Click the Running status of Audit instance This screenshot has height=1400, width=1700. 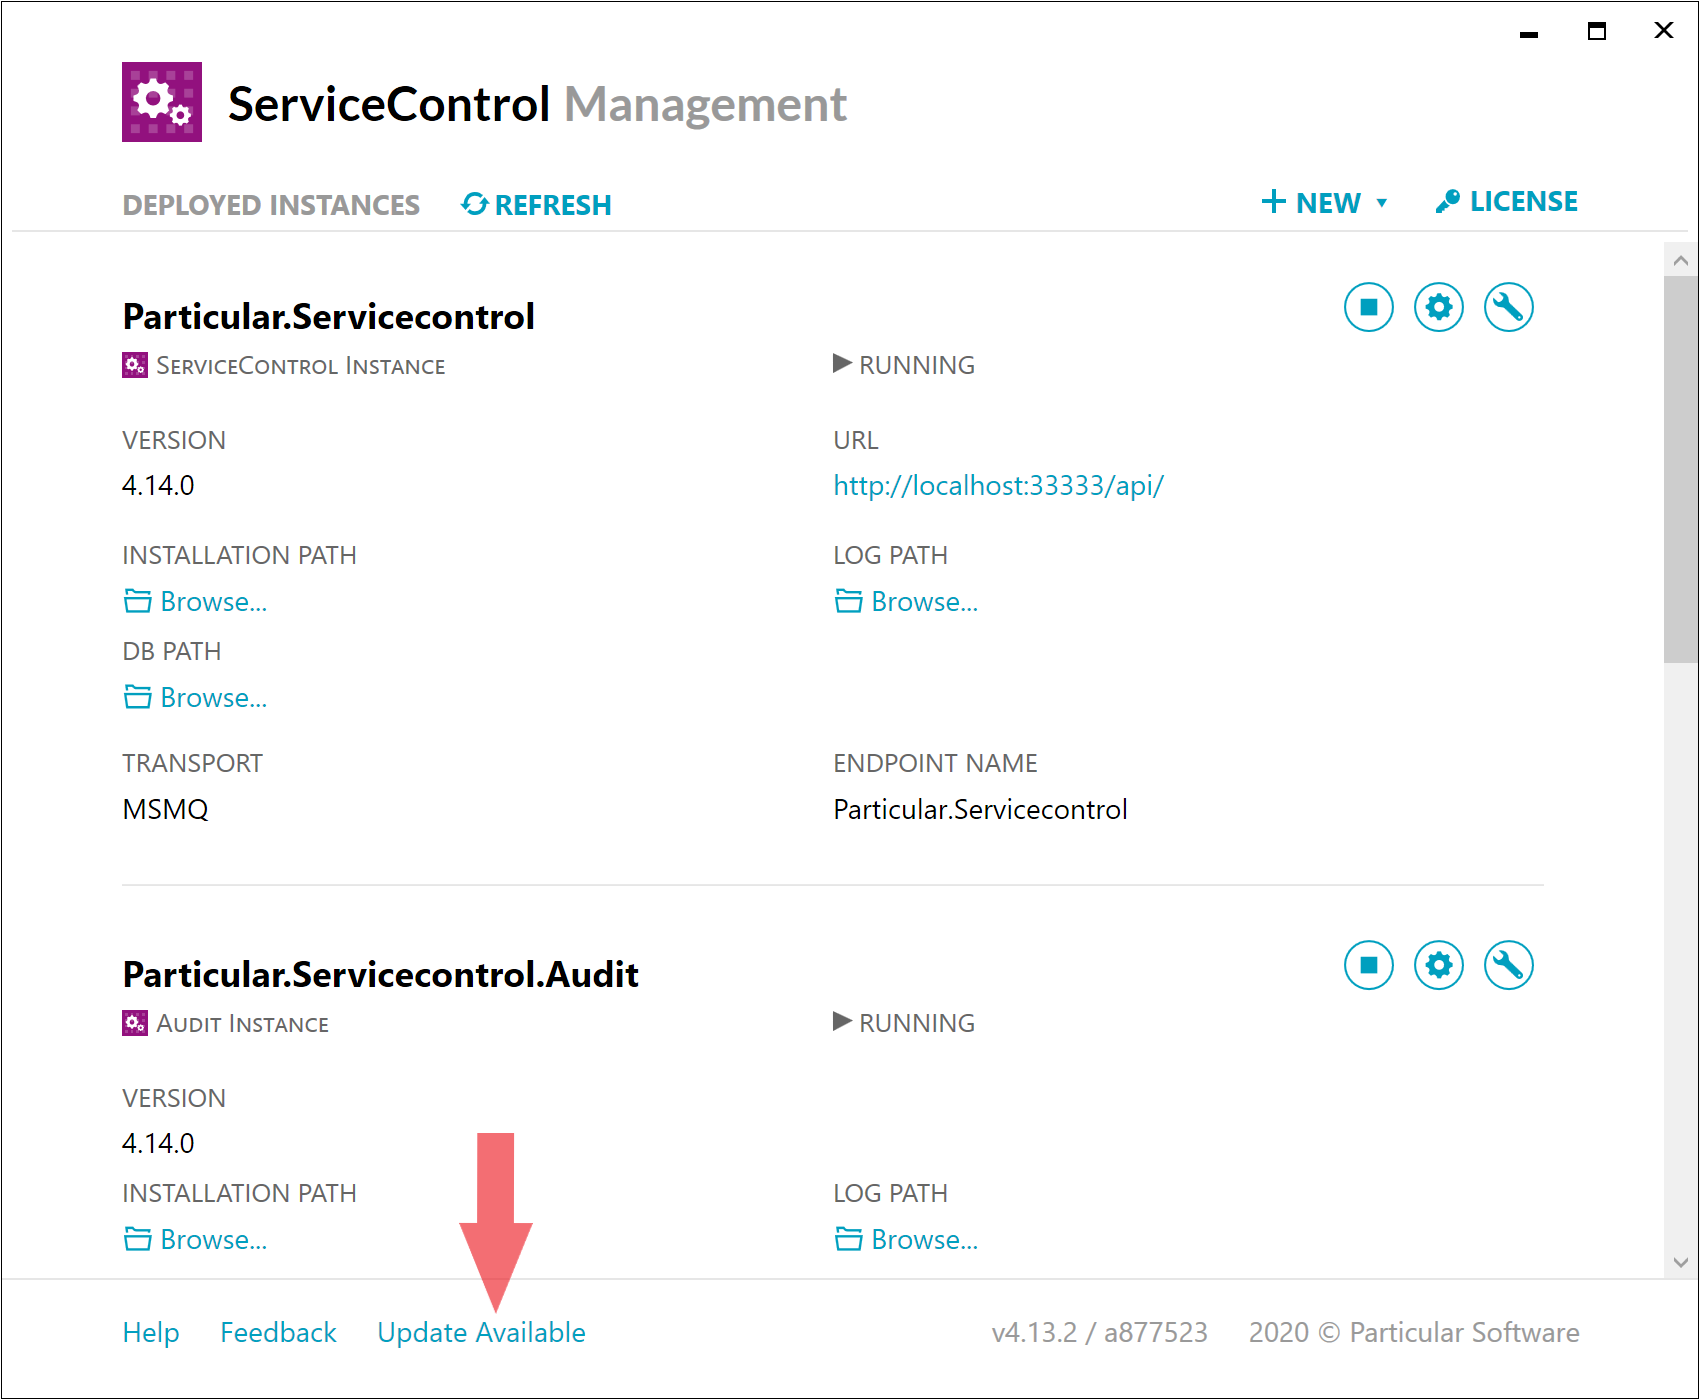tap(904, 1023)
